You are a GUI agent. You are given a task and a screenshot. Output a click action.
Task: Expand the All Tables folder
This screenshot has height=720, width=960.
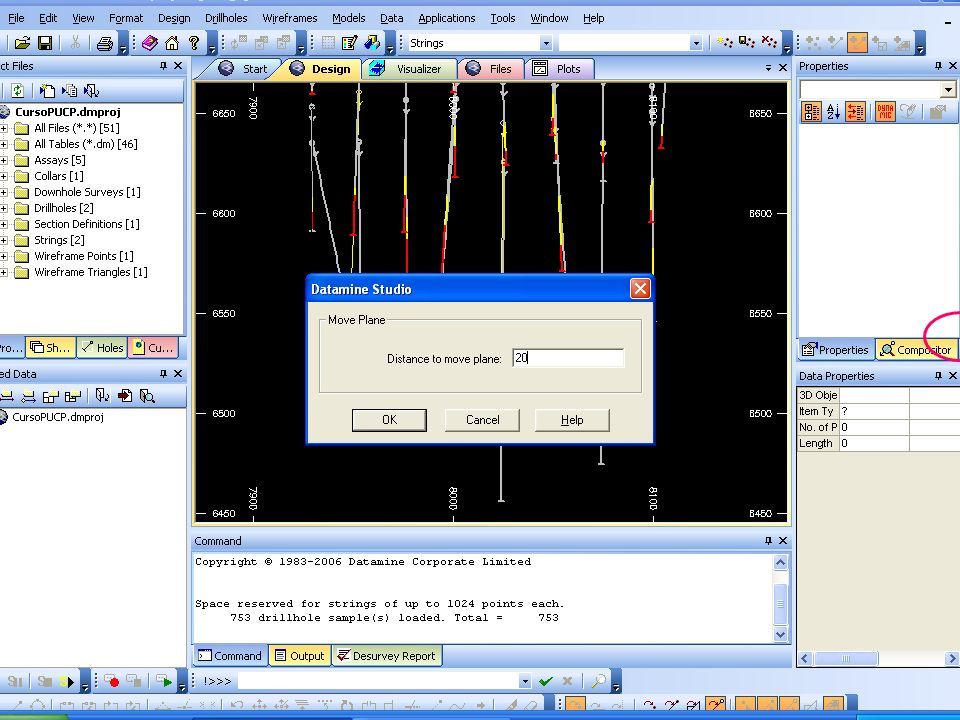click(3, 144)
